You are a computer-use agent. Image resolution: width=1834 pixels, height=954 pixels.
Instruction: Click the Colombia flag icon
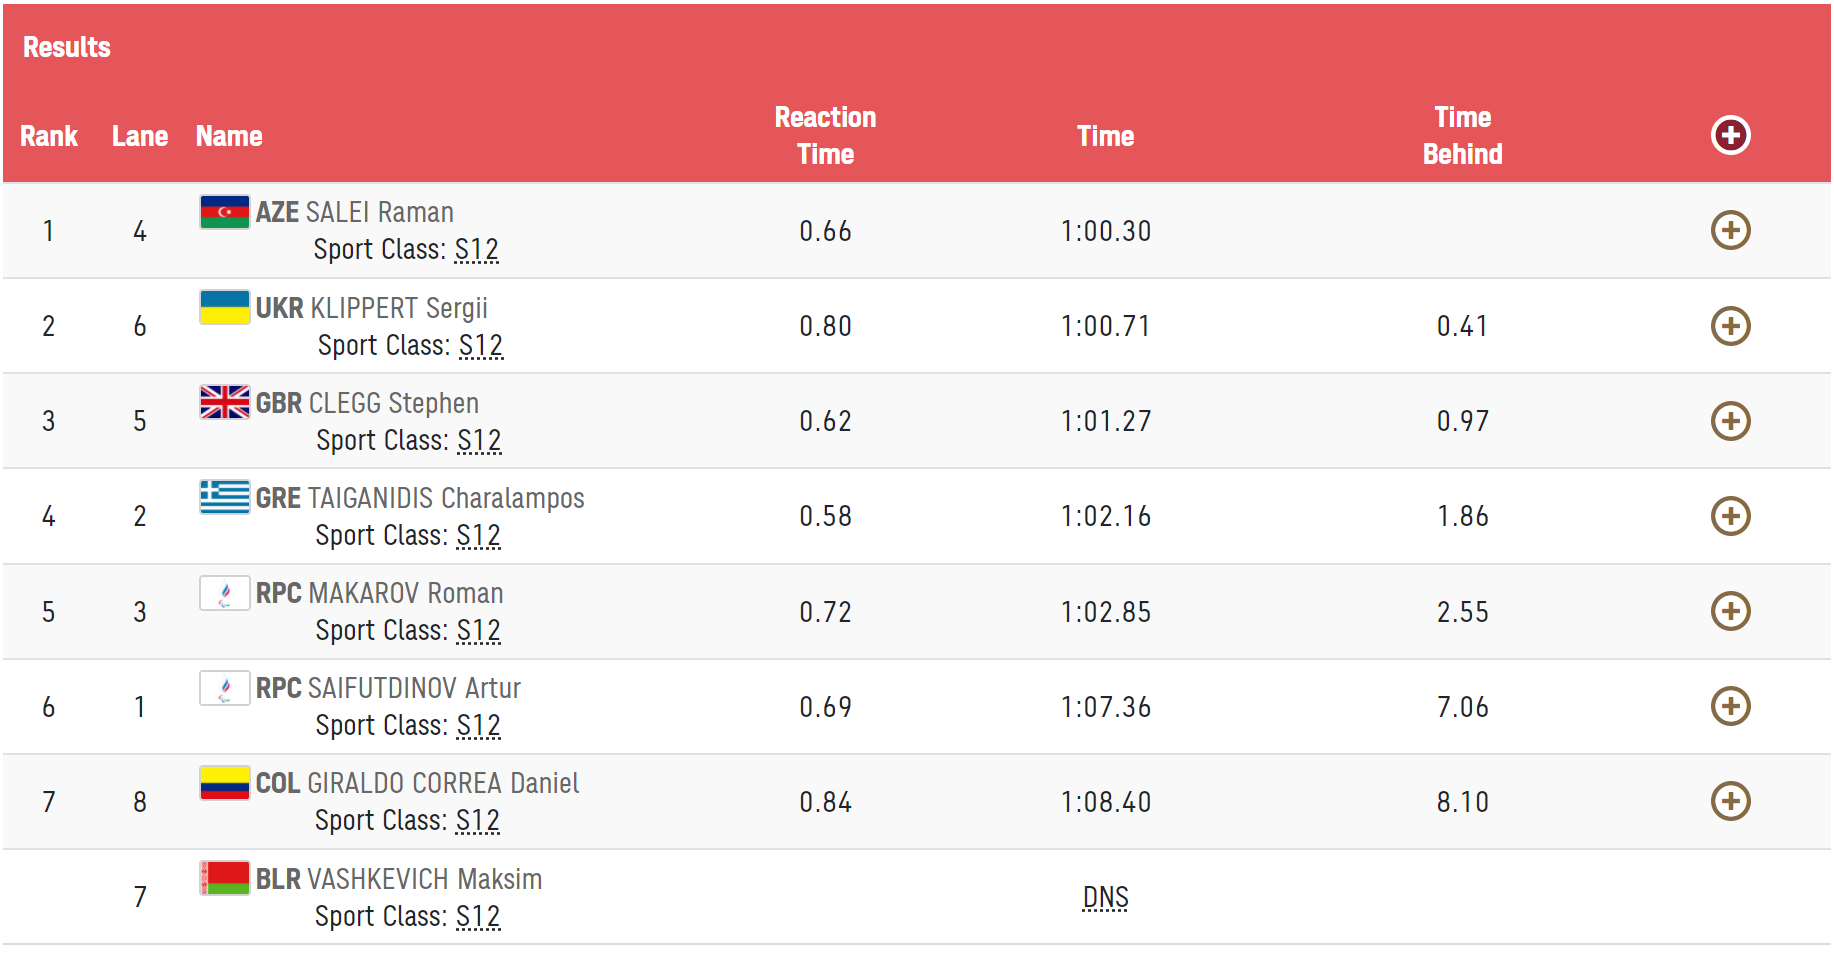(x=224, y=783)
